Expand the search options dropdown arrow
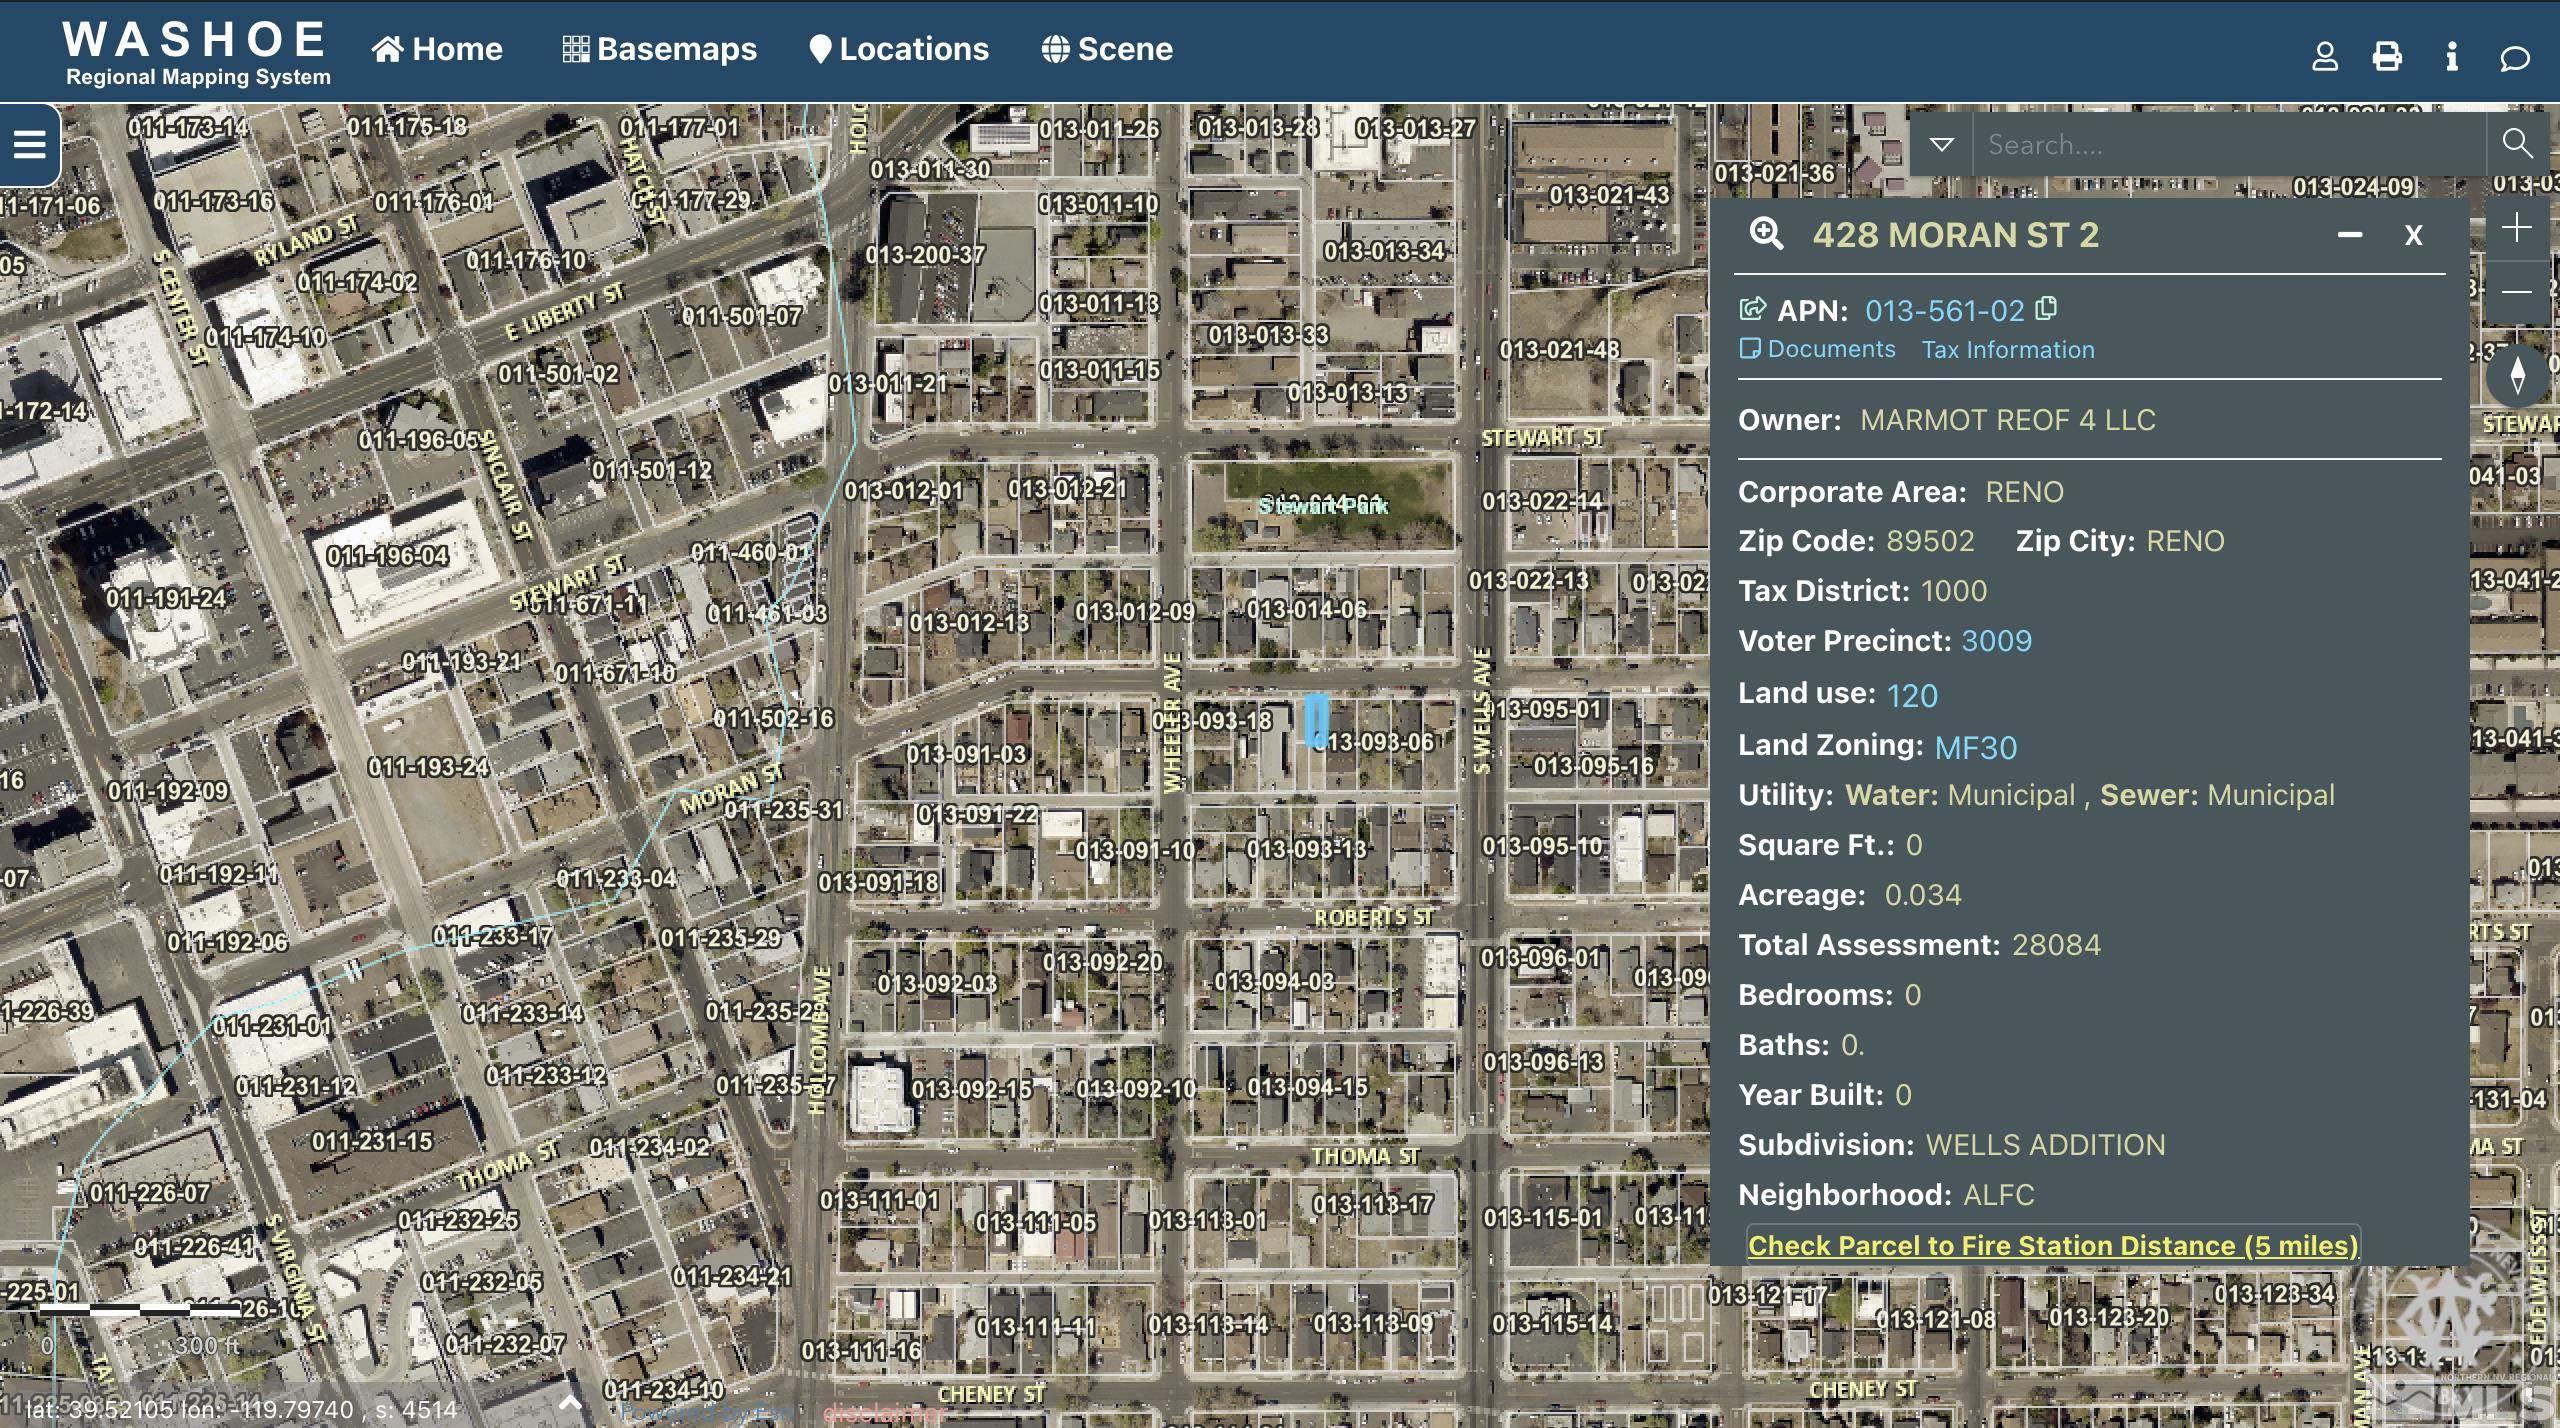 click(x=1941, y=144)
